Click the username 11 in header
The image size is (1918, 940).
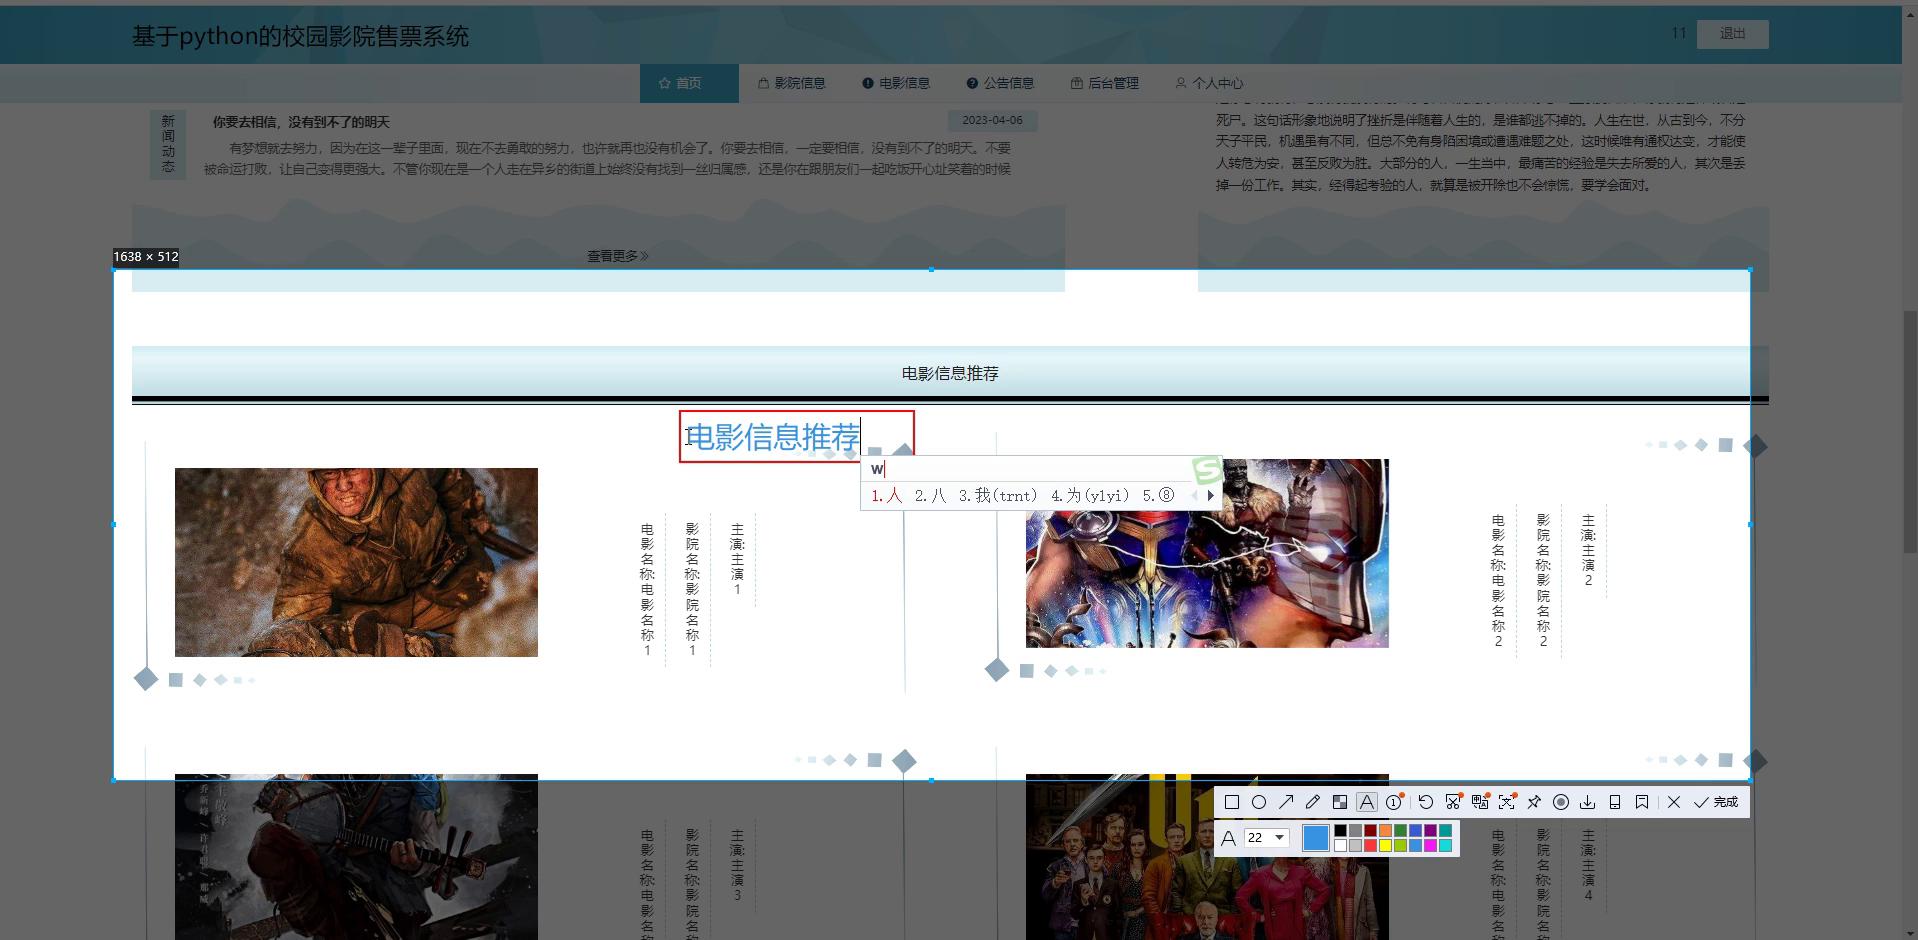1679,34
